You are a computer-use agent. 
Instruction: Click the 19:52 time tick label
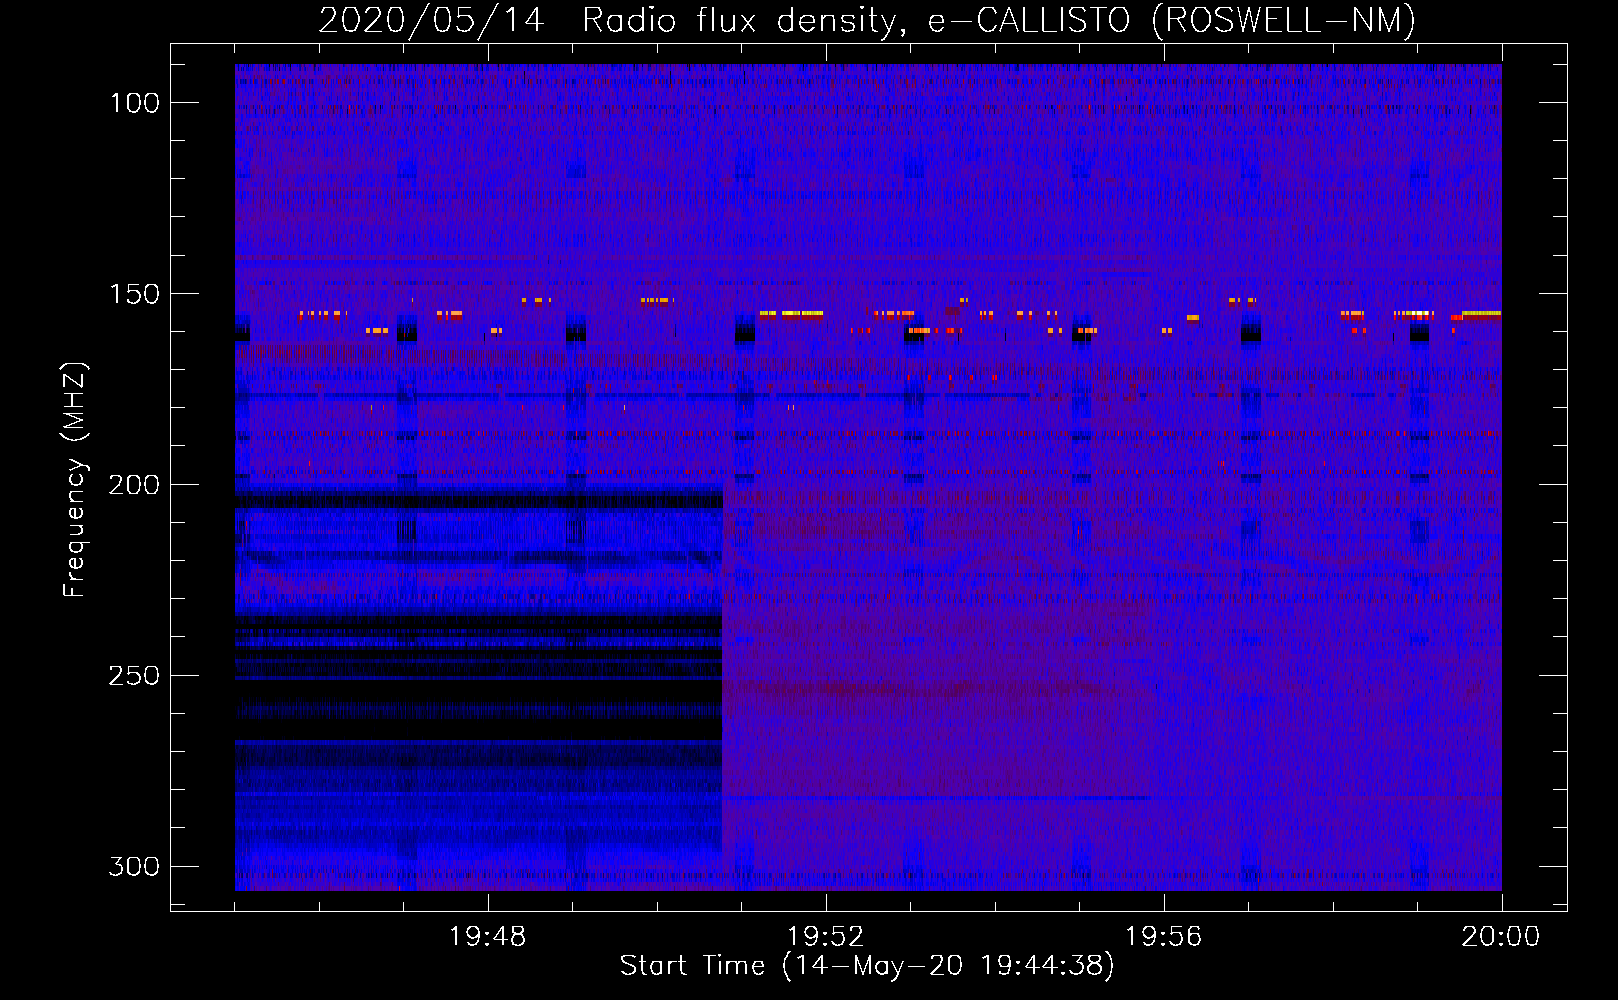825,937
